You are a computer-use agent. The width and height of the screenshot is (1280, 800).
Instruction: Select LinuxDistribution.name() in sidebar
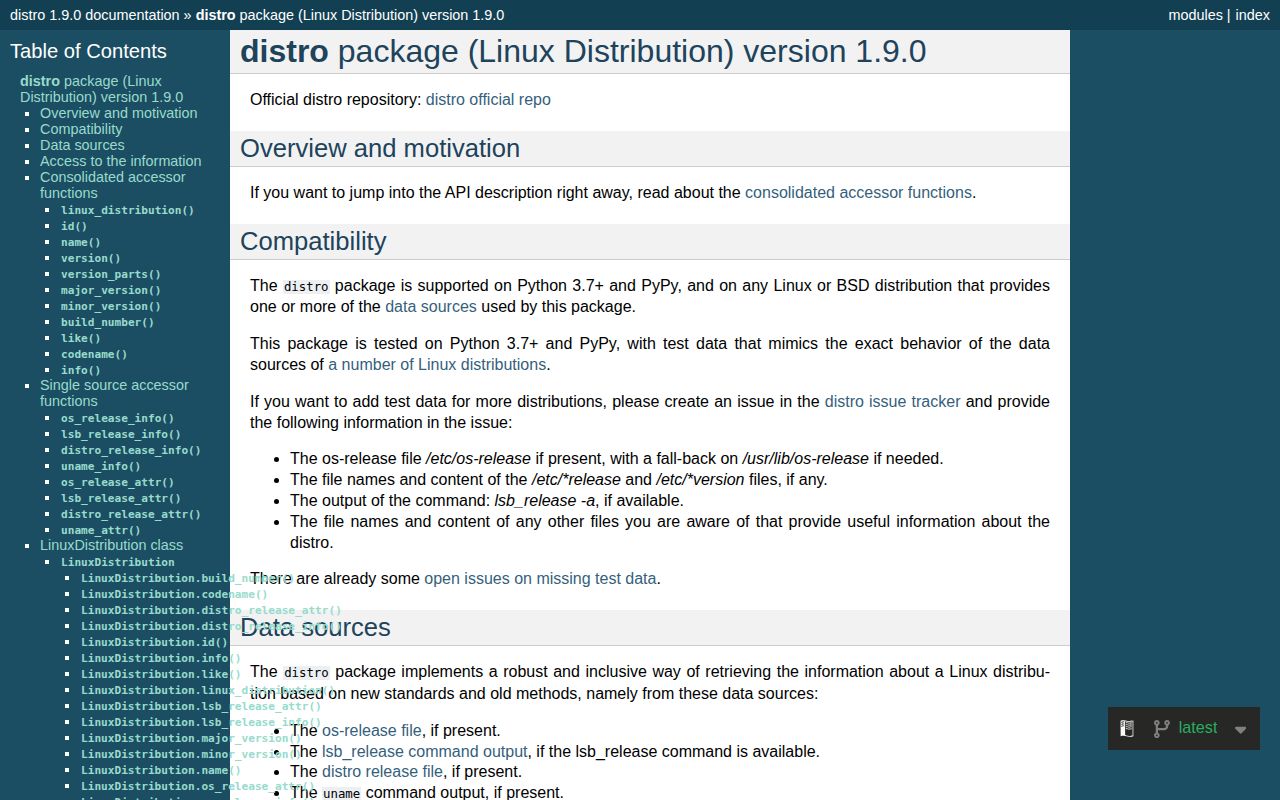pos(161,770)
